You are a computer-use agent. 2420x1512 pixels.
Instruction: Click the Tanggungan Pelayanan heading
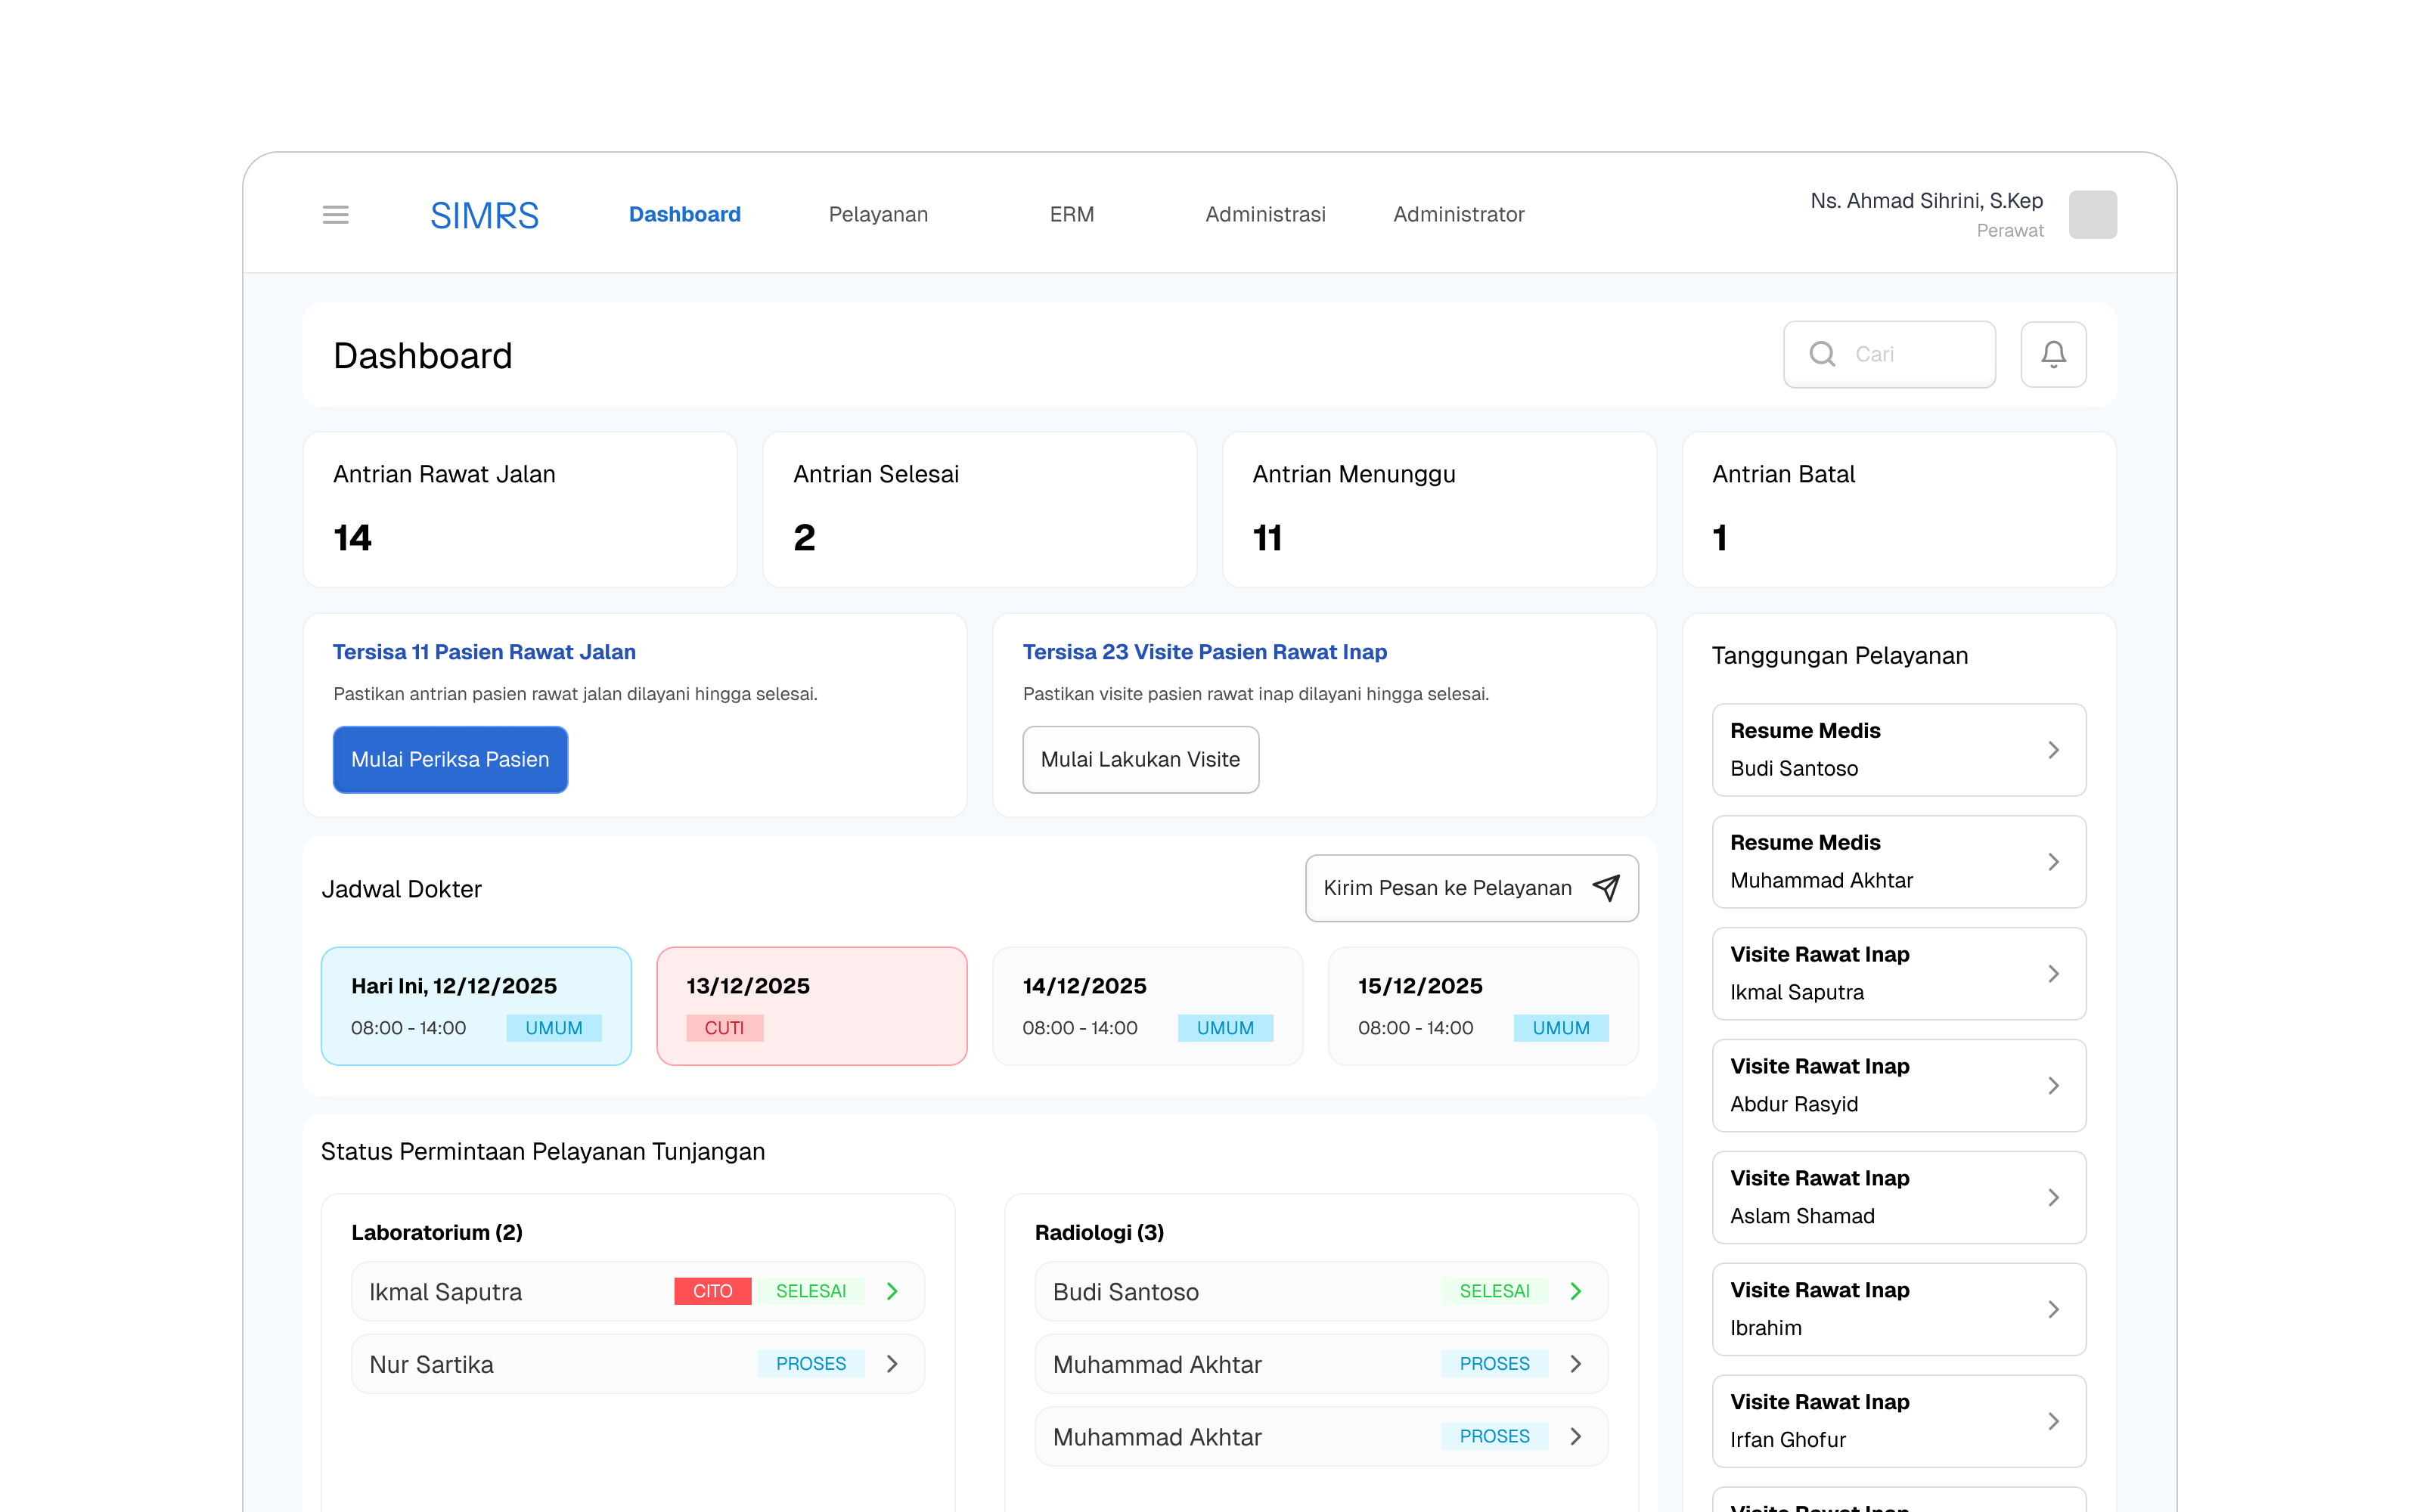(x=1839, y=655)
